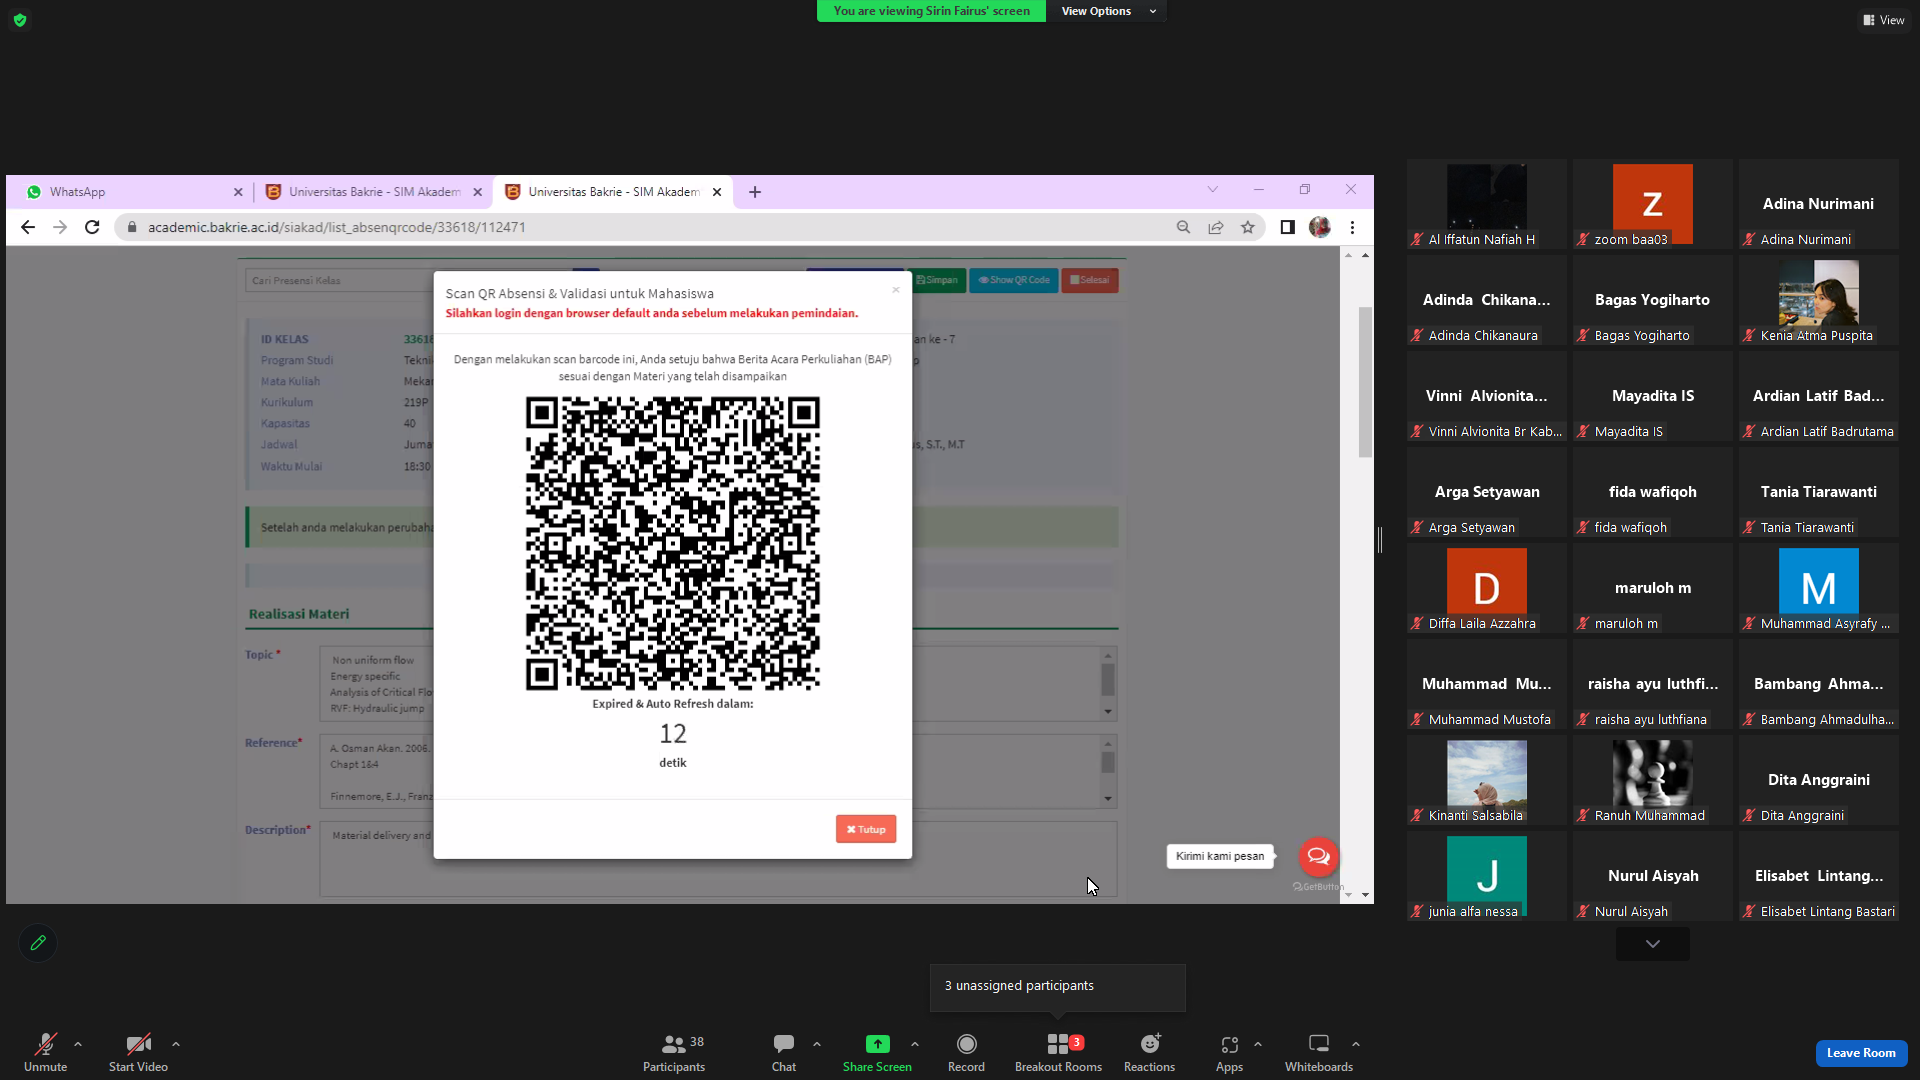Click the QR code image
This screenshot has width=1920, height=1080.
pos(673,543)
